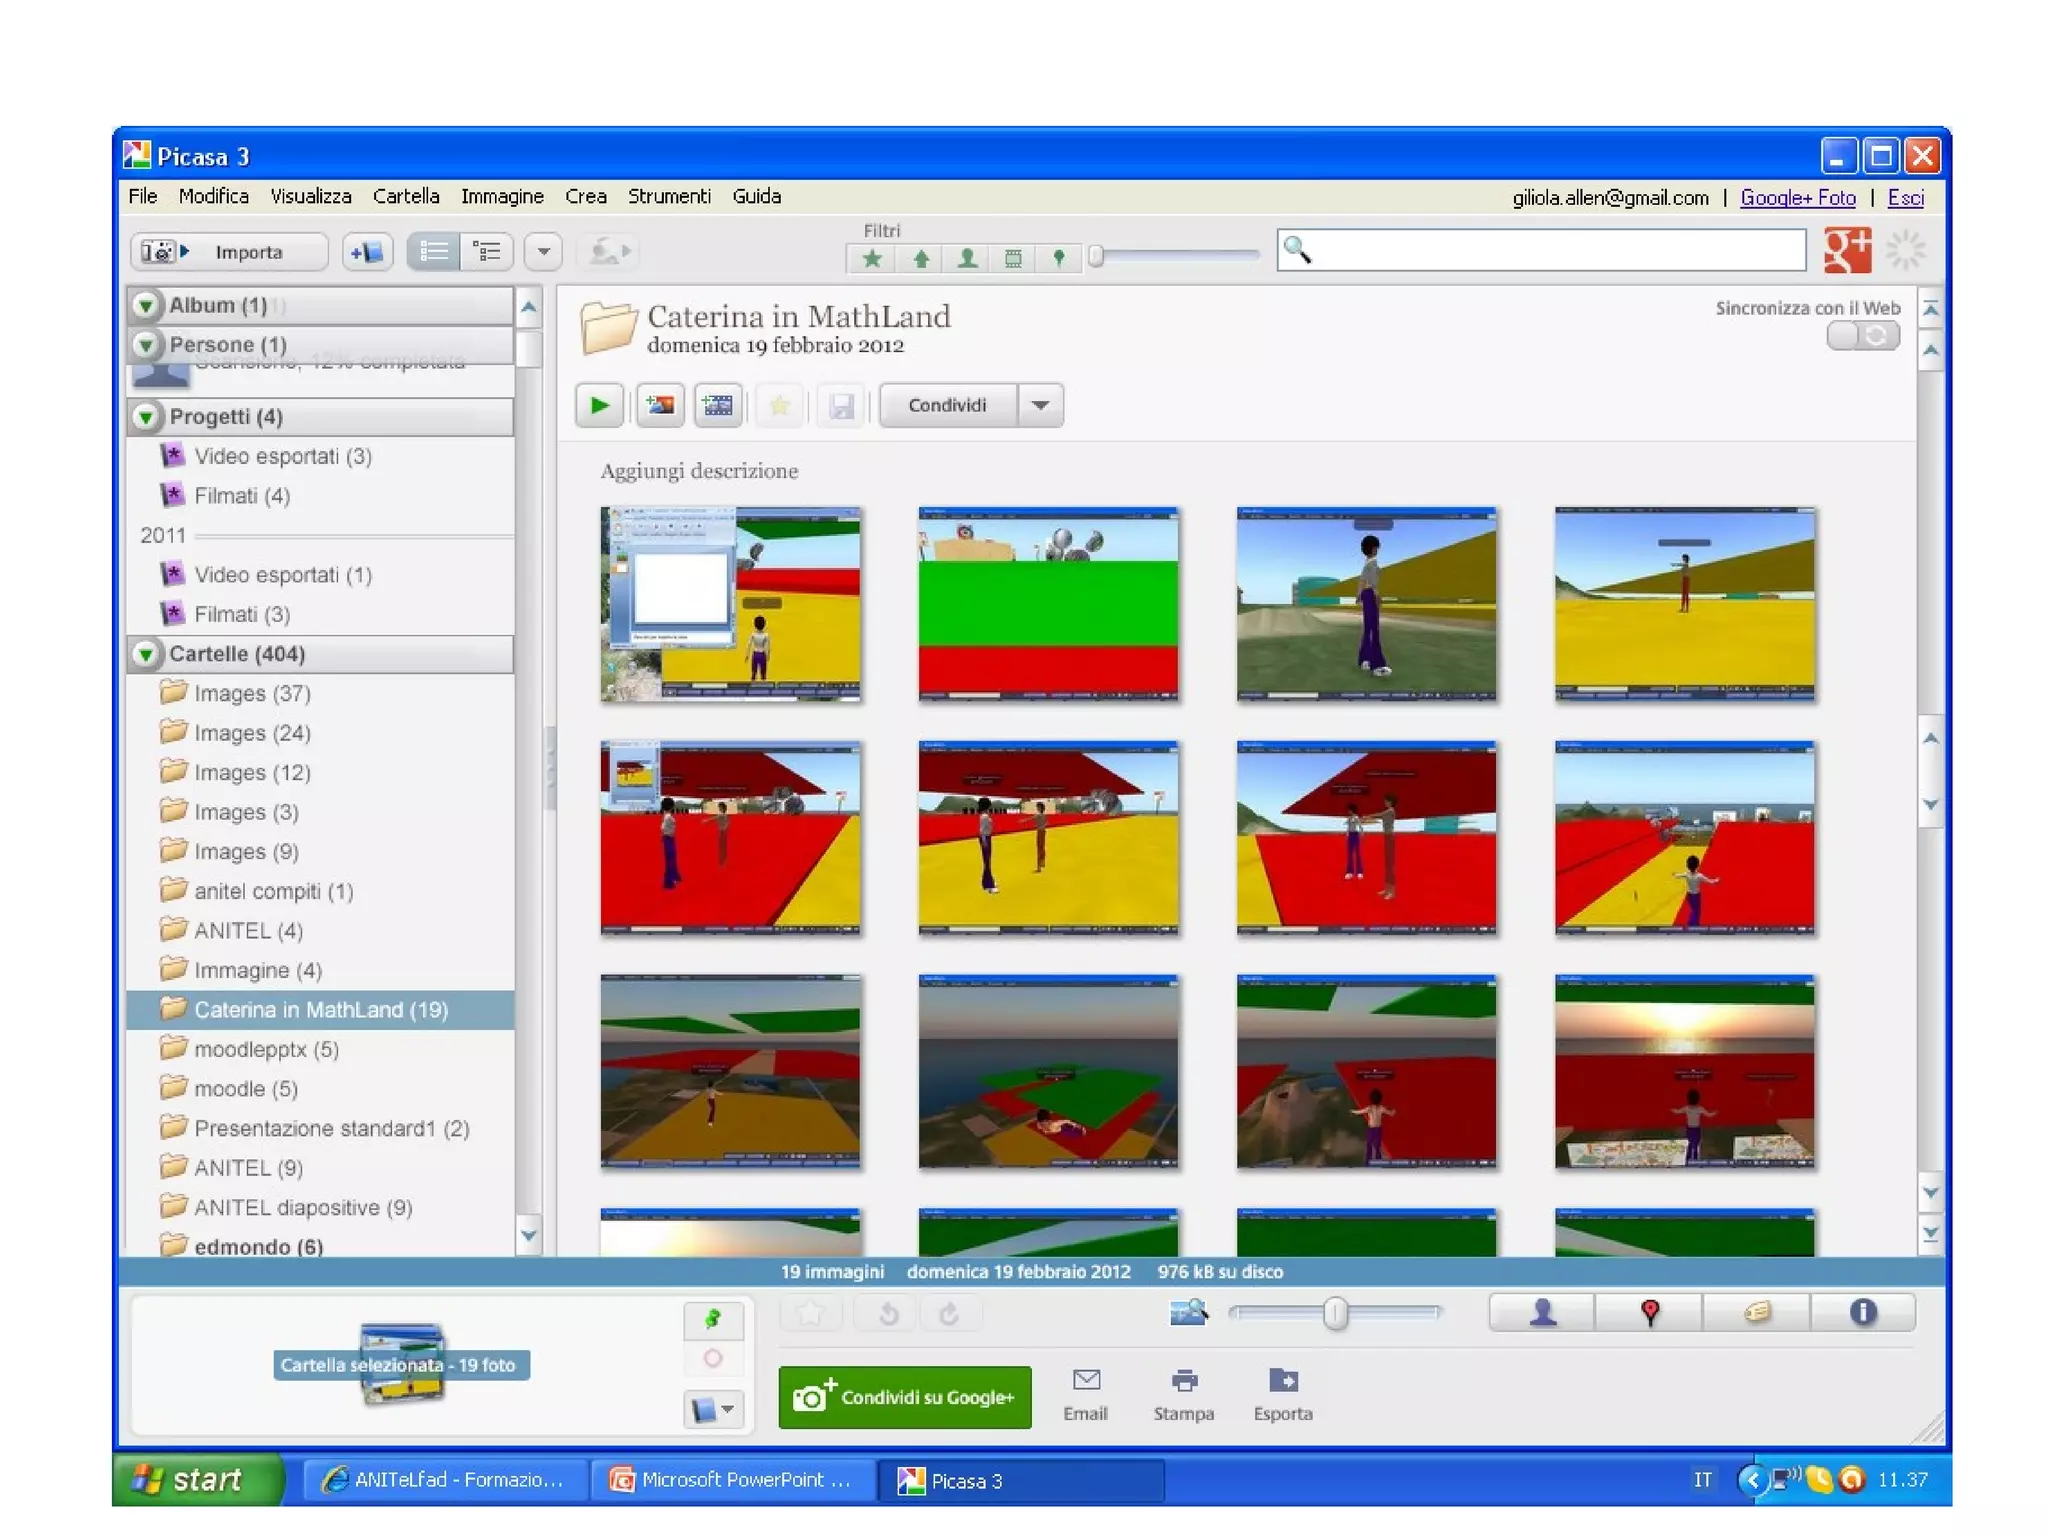Collapse the Progetti (4) section

[147, 417]
